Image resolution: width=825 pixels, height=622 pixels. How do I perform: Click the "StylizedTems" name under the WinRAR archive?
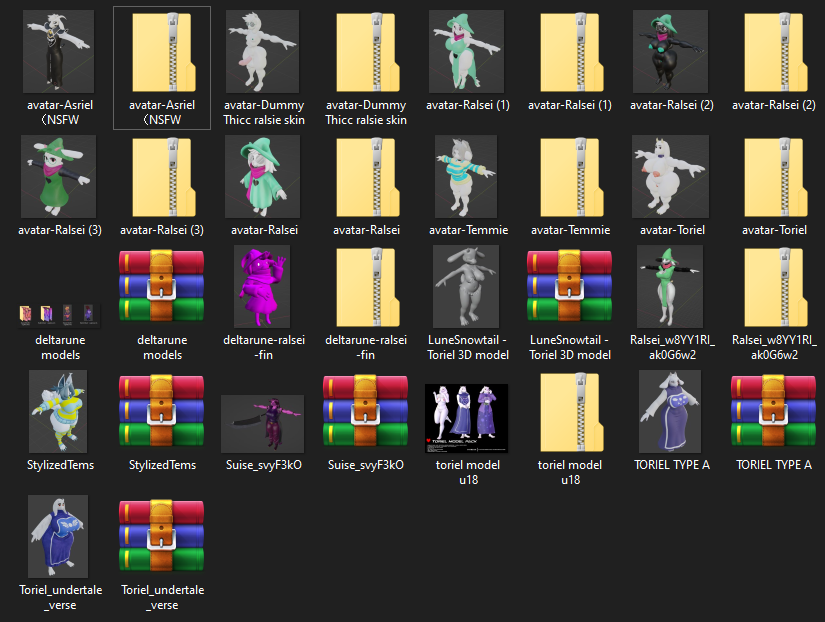click(x=163, y=465)
